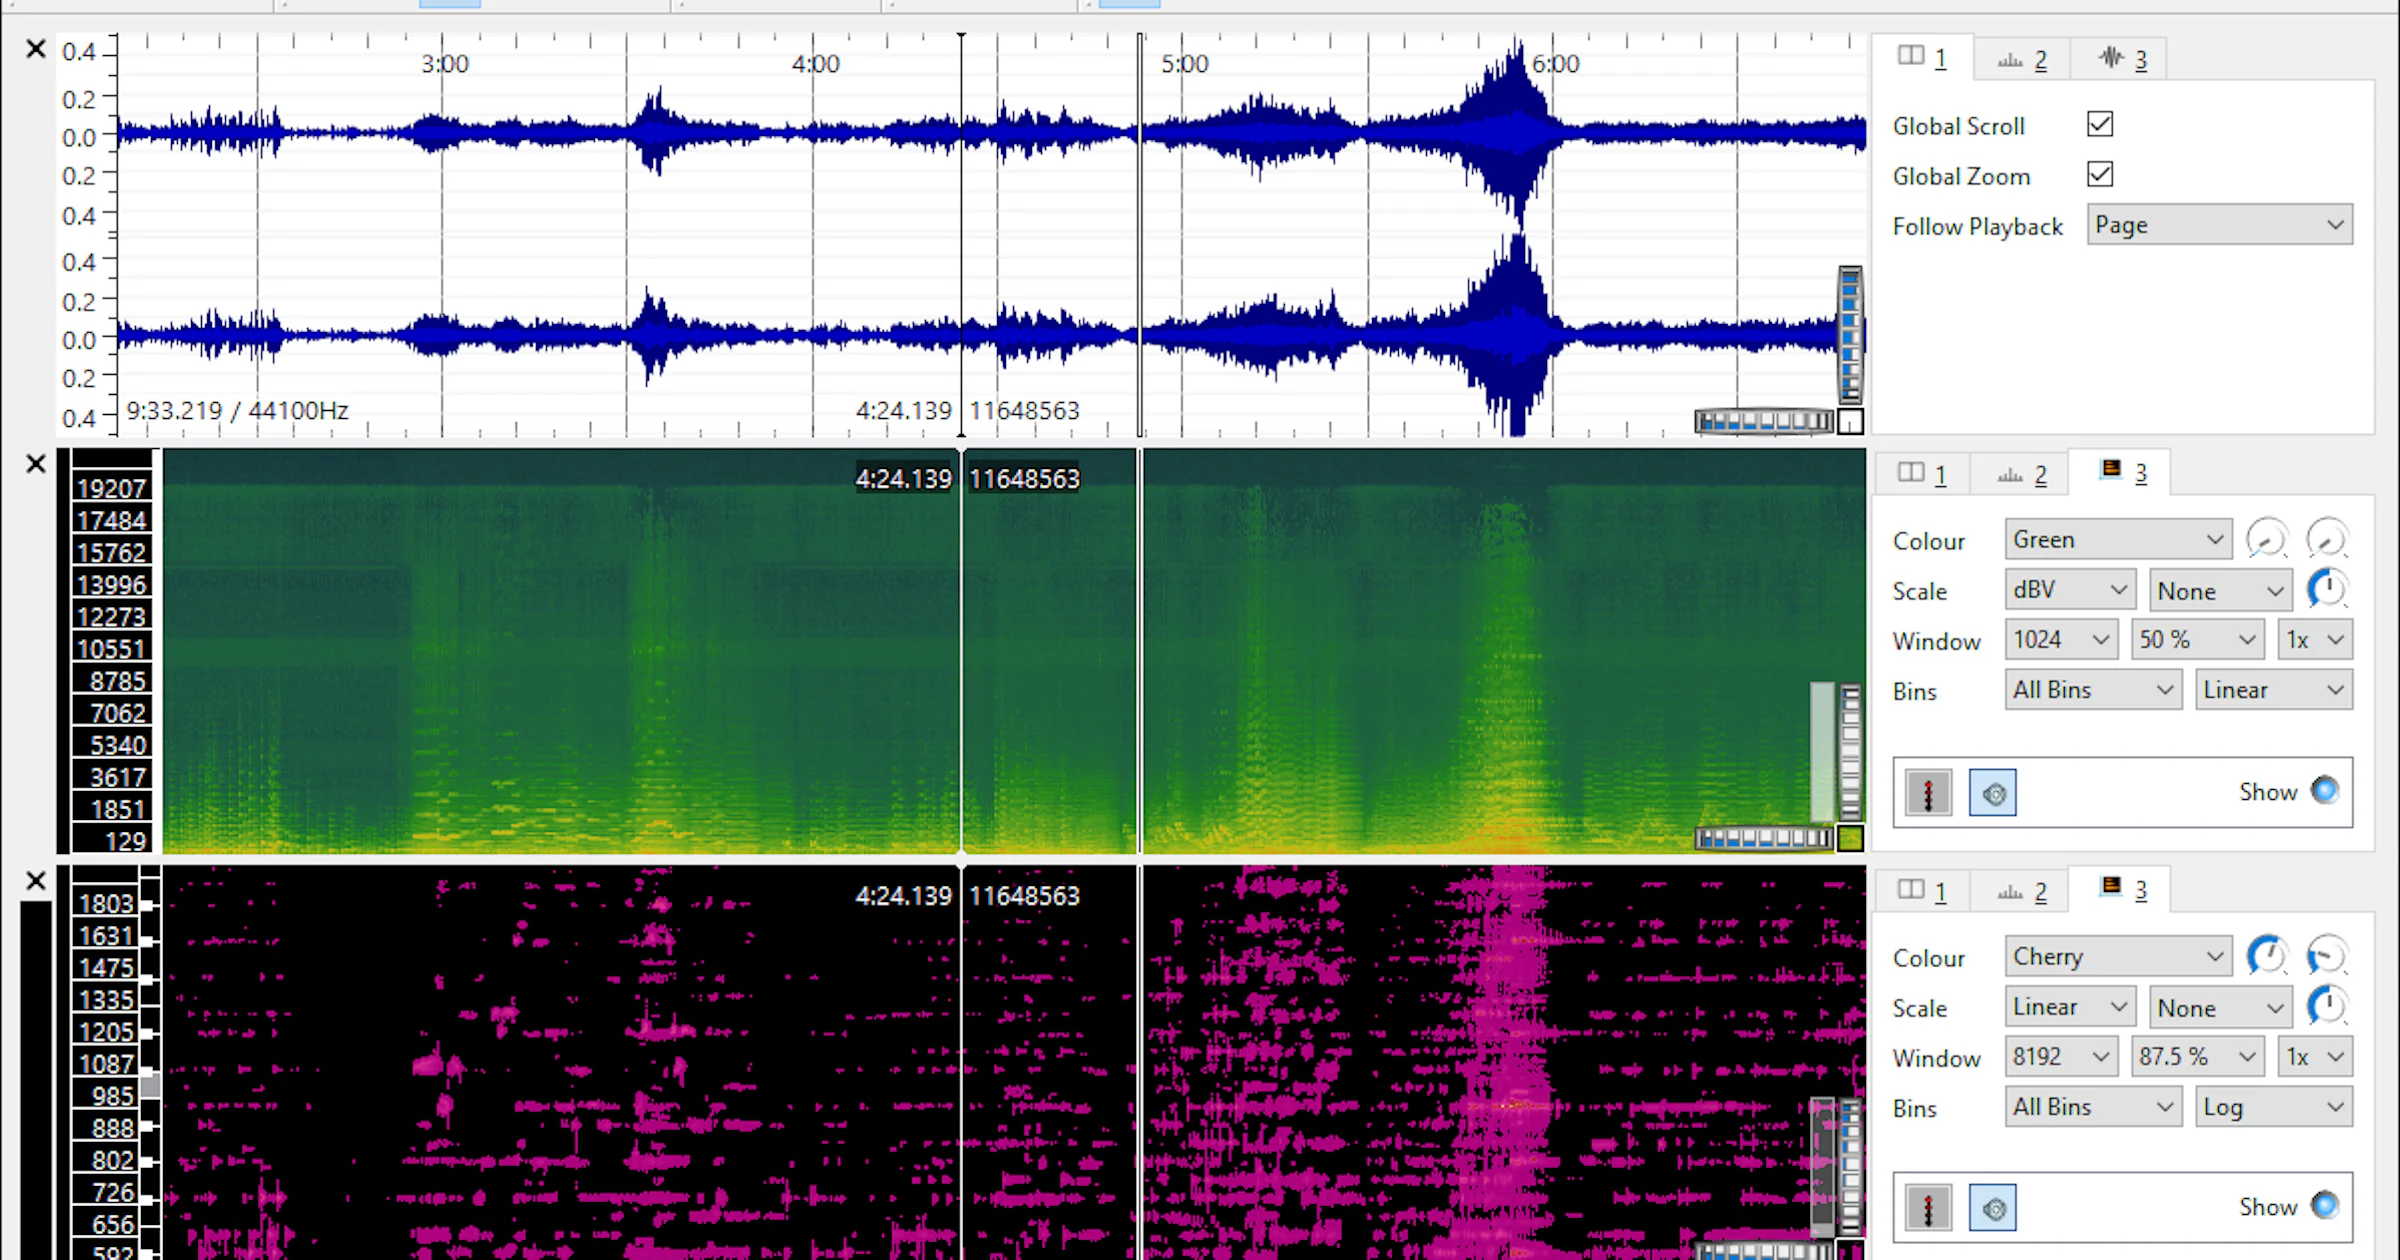The width and height of the screenshot is (2400, 1260).
Task: Close the cherry spectrogram pane using its X
Action: pos(36,881)
